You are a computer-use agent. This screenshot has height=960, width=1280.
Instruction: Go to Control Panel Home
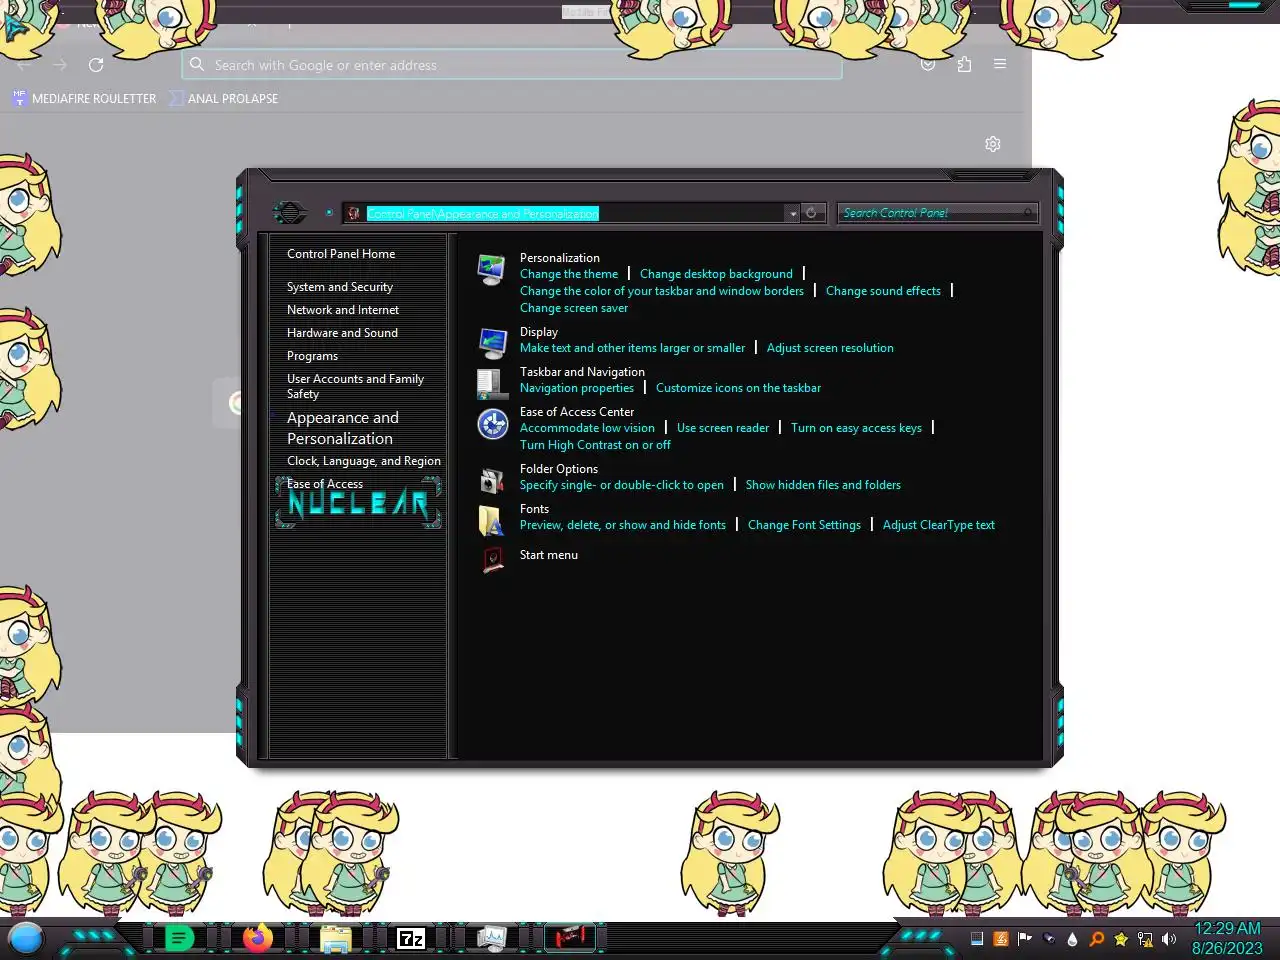pyautogui.click(x=341, y=254)
